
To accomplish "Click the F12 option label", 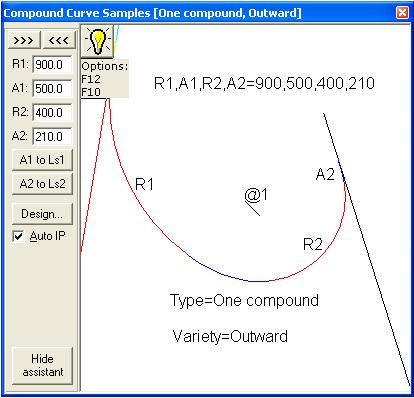I will 91,79.
